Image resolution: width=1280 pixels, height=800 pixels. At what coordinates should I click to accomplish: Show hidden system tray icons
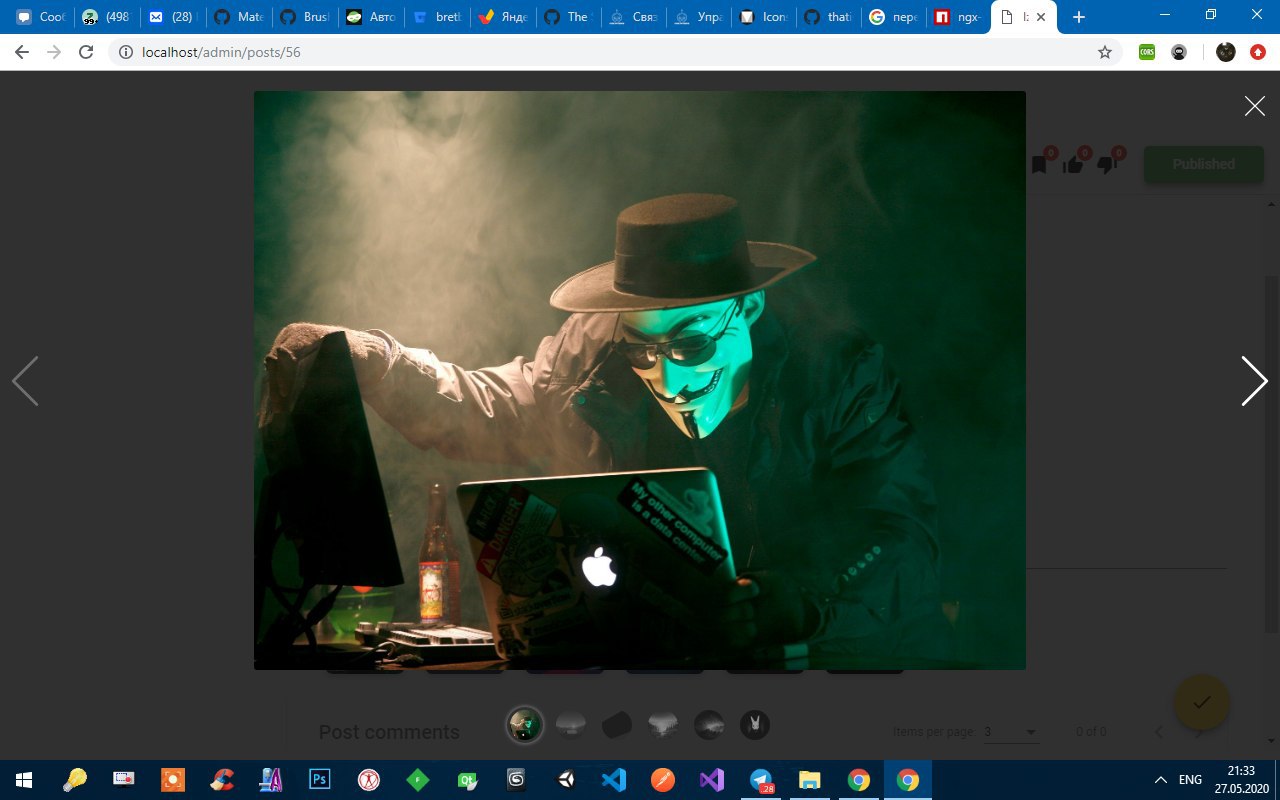pyautogui.click(x=1161, y=780)
